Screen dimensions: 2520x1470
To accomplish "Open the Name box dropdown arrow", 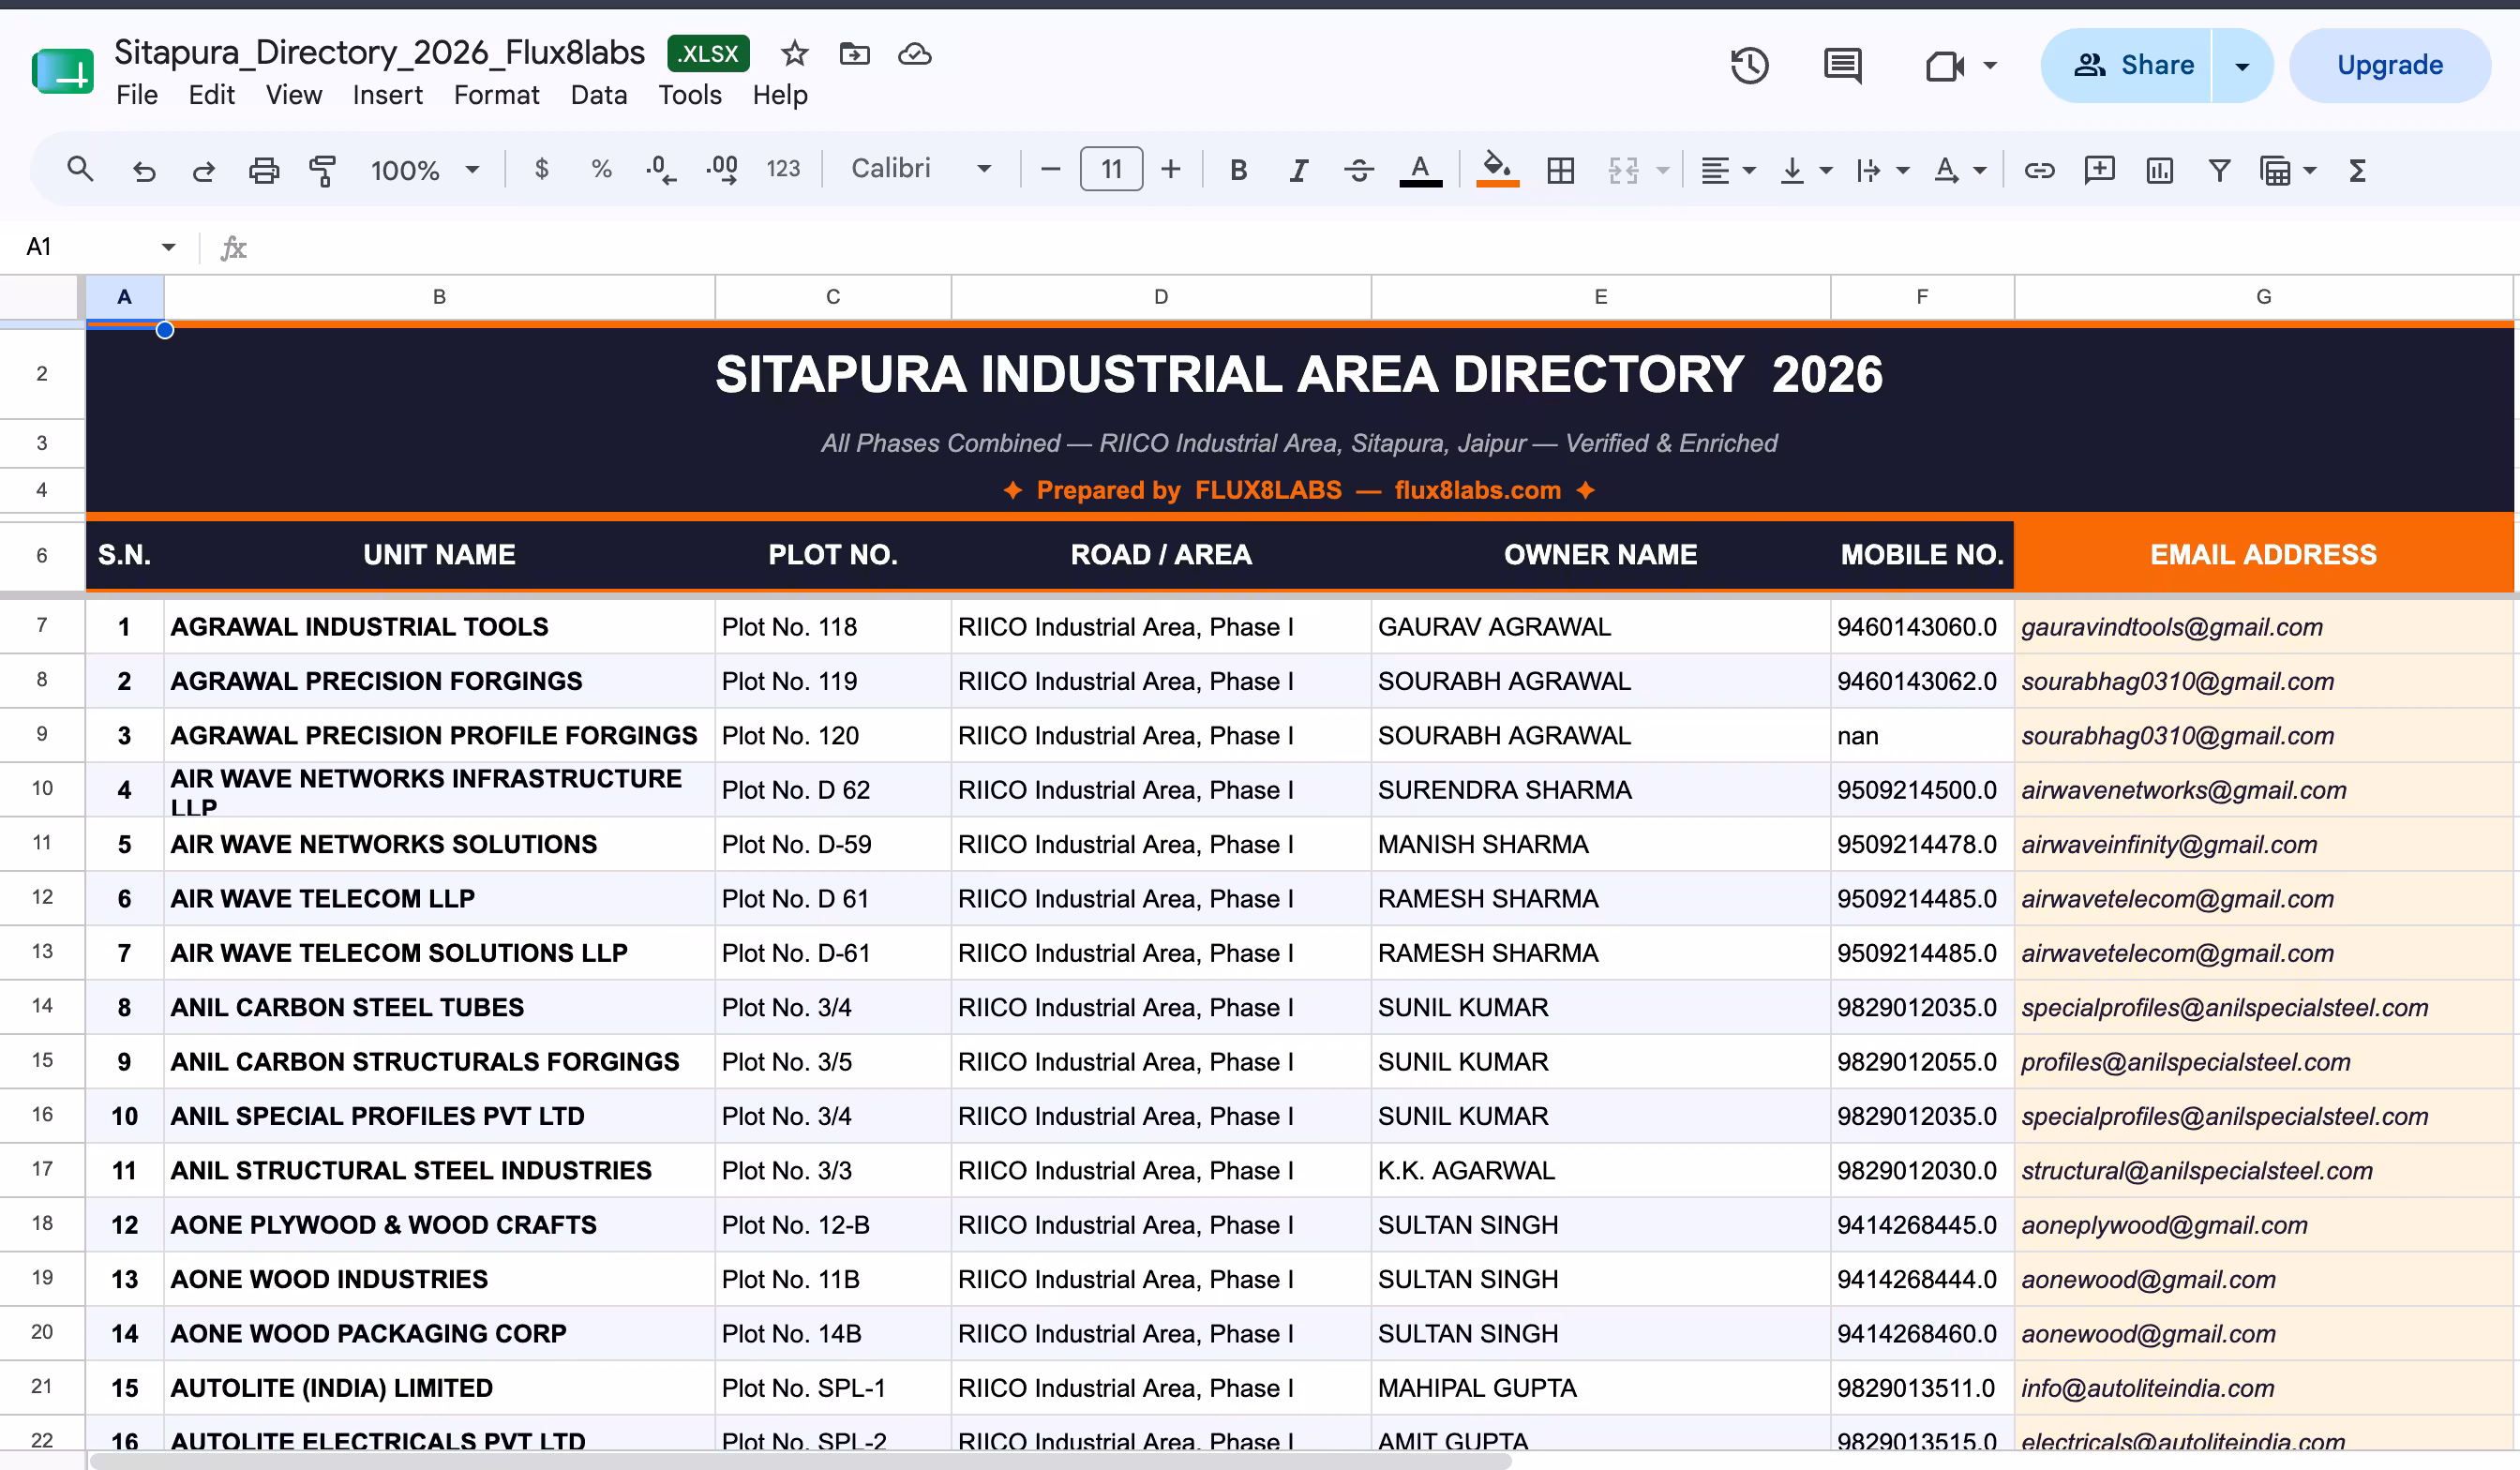I will click(x=168, y=247).
